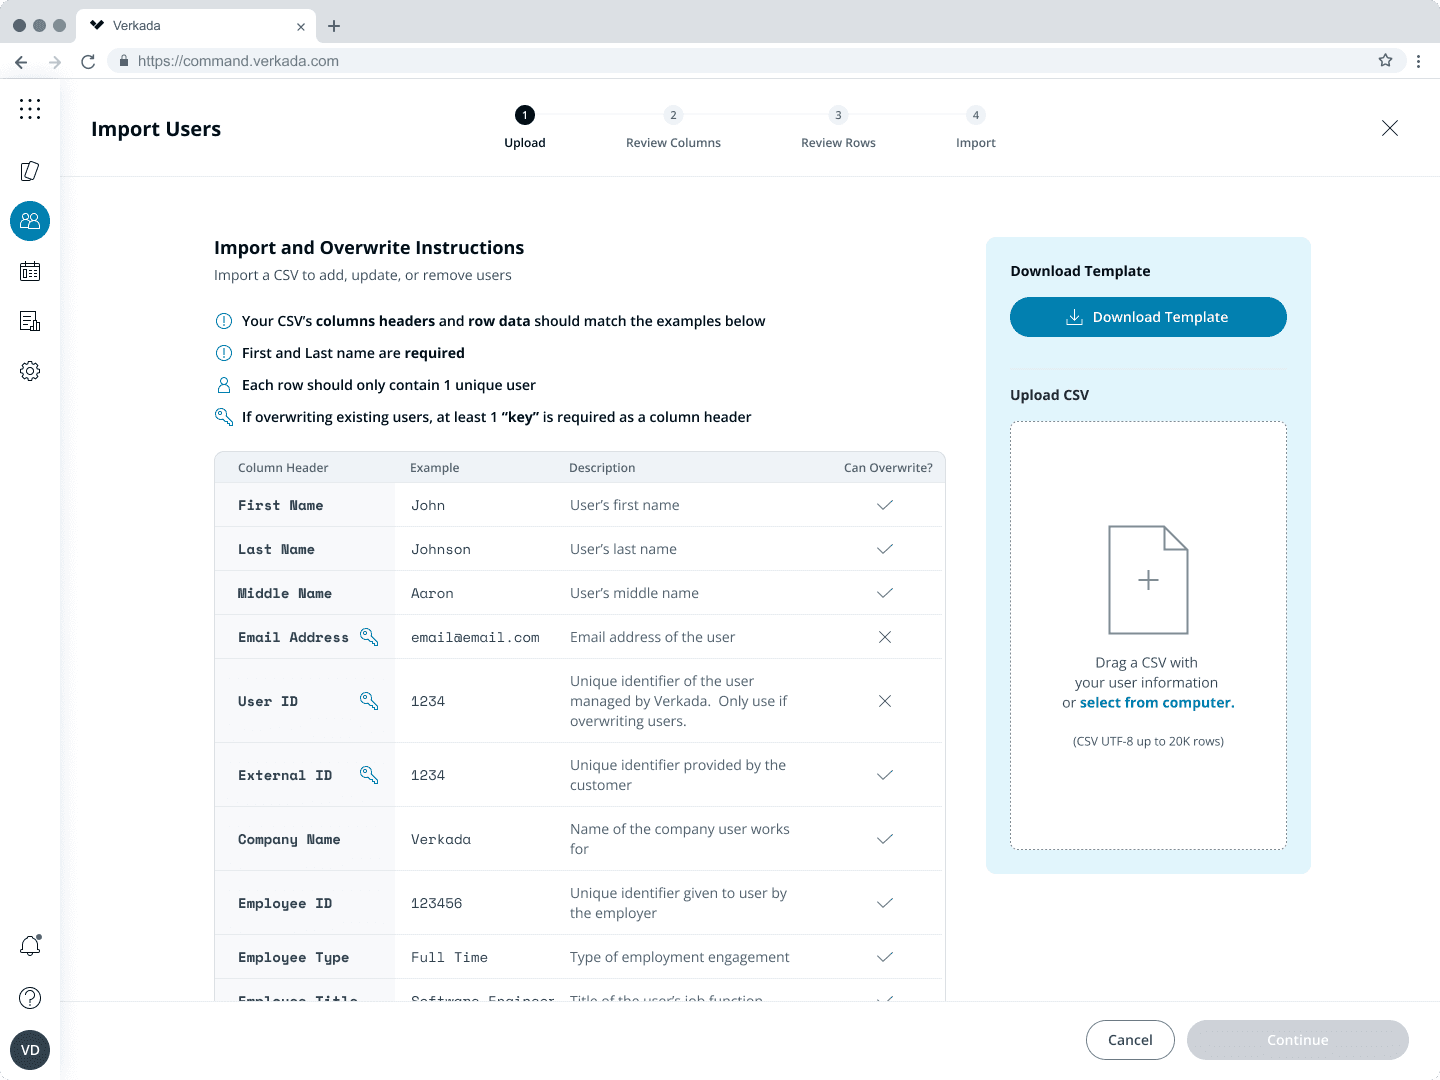Go to the Review Rows step
Viewport: 1440px width, 1080px height.
[x=838, y=128]
